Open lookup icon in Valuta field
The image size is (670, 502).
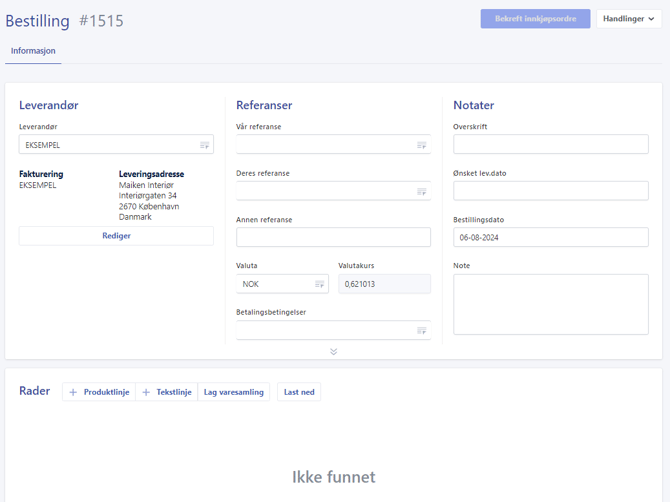coord(320,284)
